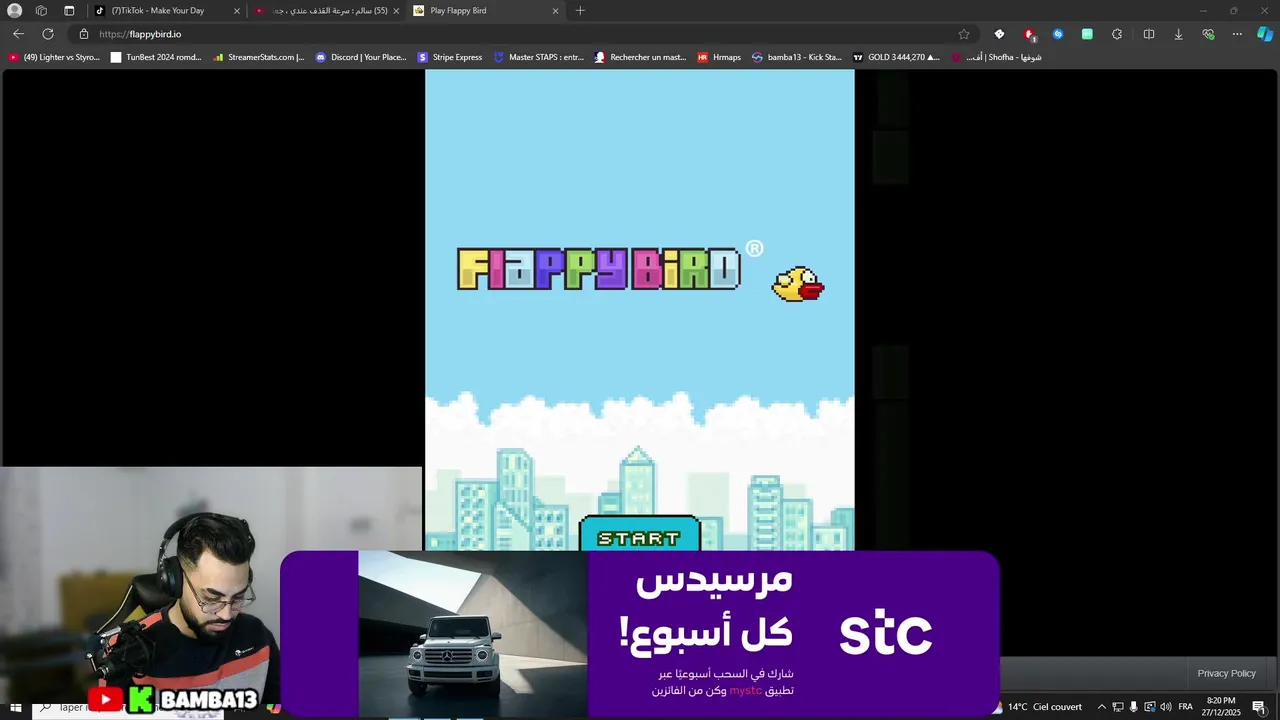This screenshot has height=720, width=1280.
Task: Open the green square extension icon
Action: (1087, 34)
